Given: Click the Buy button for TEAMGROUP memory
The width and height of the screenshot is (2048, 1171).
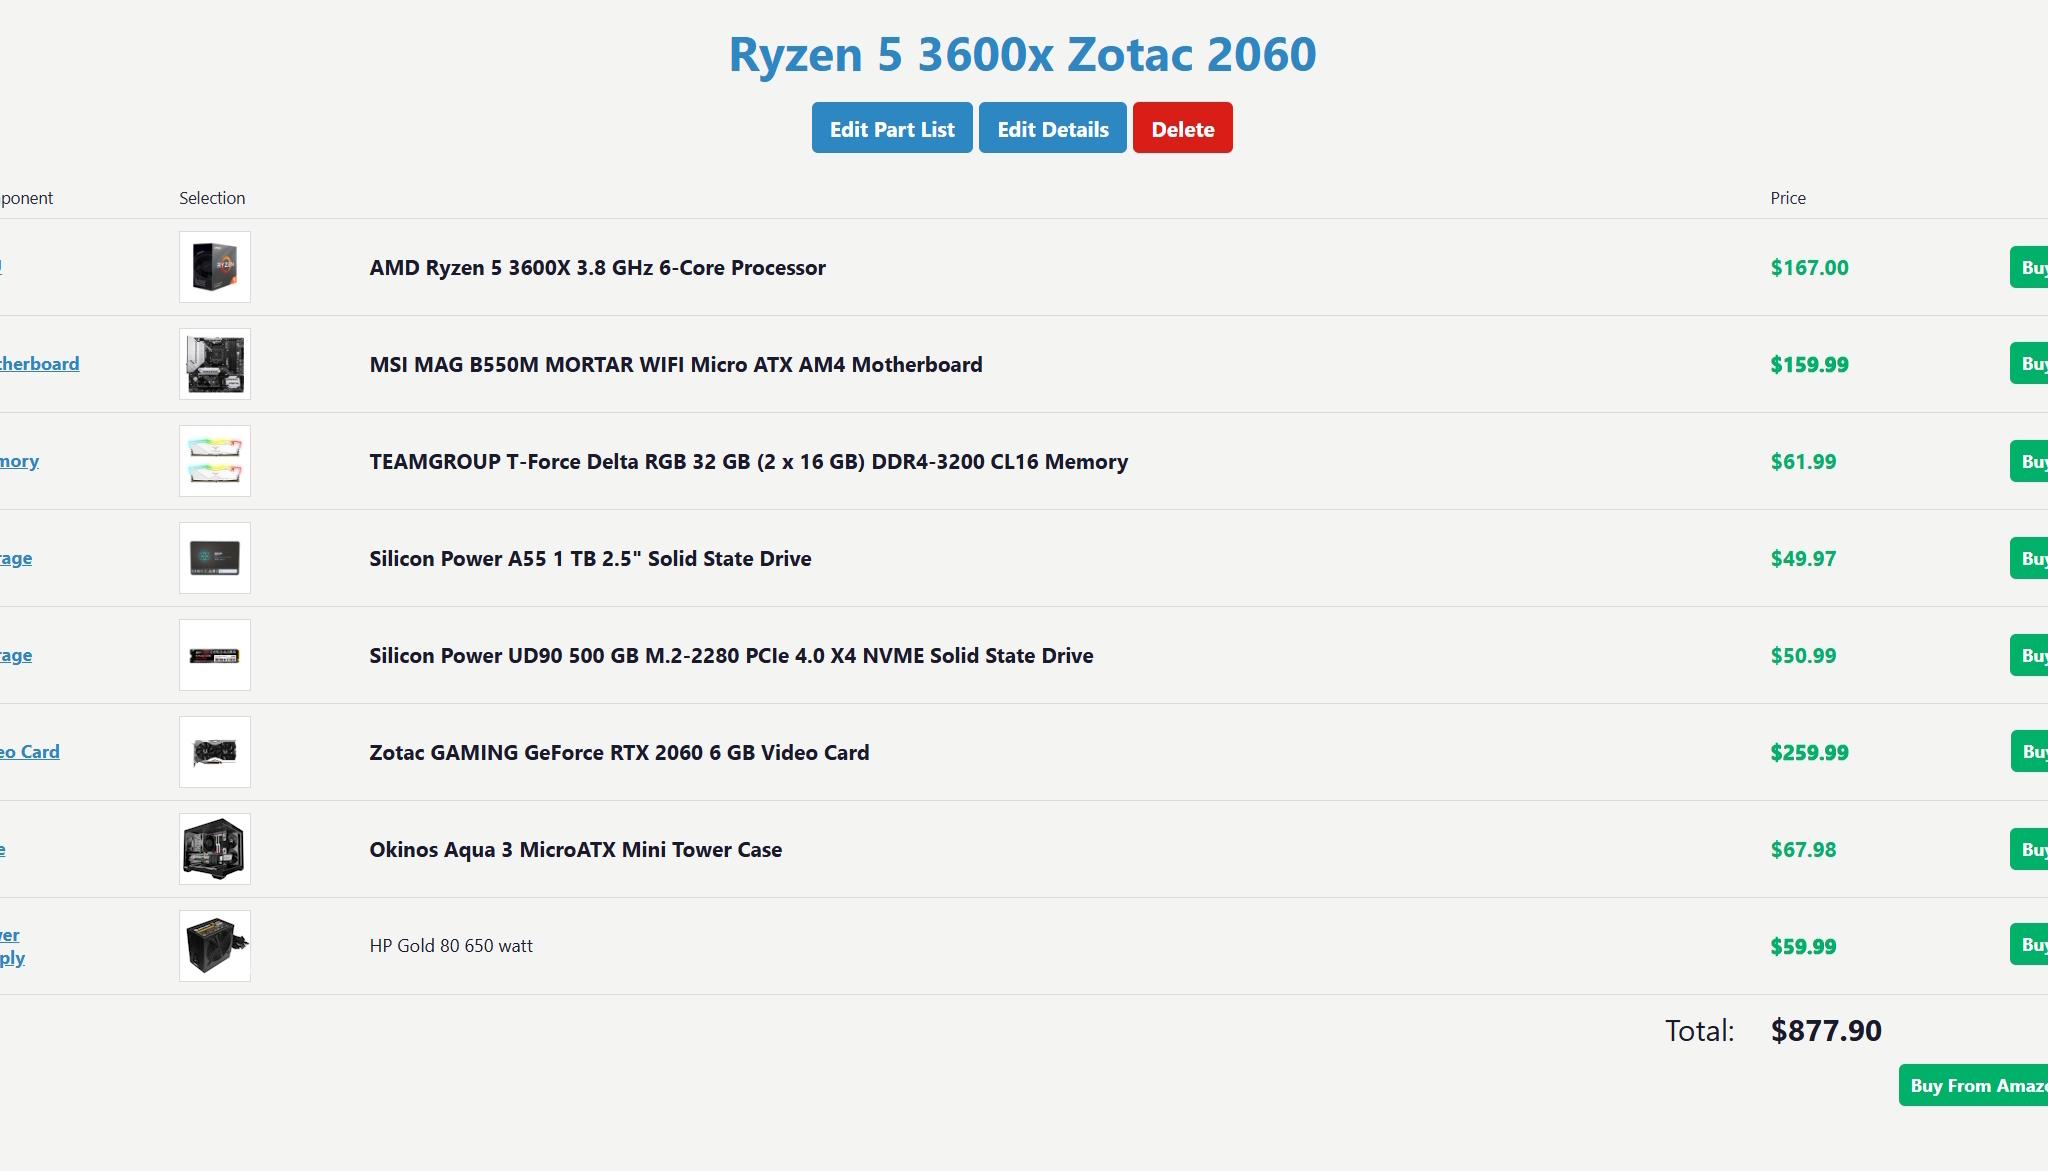Looking at the screenshot, I should [x=2029, y=461].
